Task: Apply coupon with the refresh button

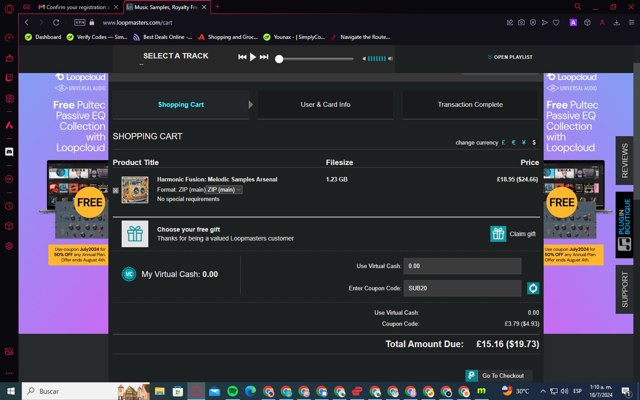Action: (x=533, y=288)
